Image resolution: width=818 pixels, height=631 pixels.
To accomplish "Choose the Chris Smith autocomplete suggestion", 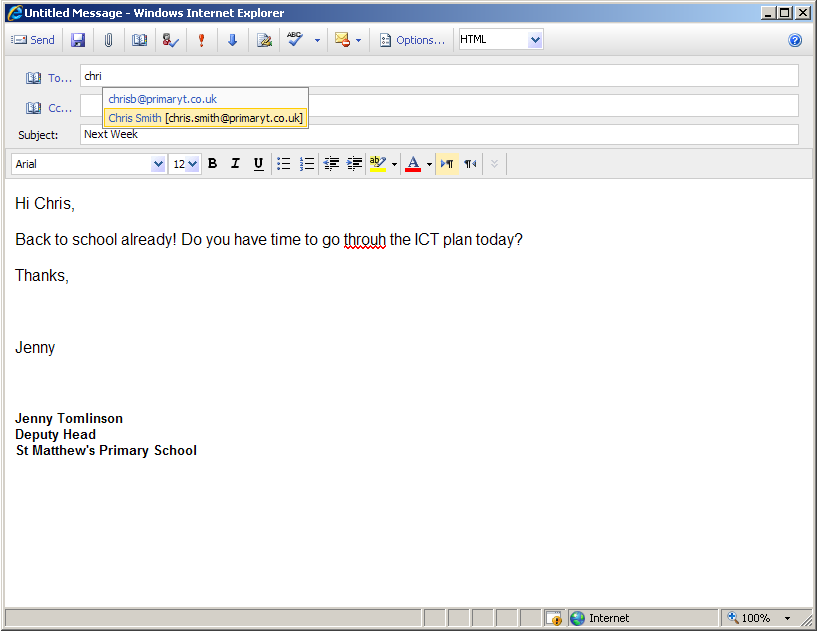I will (x=205, y=118).
